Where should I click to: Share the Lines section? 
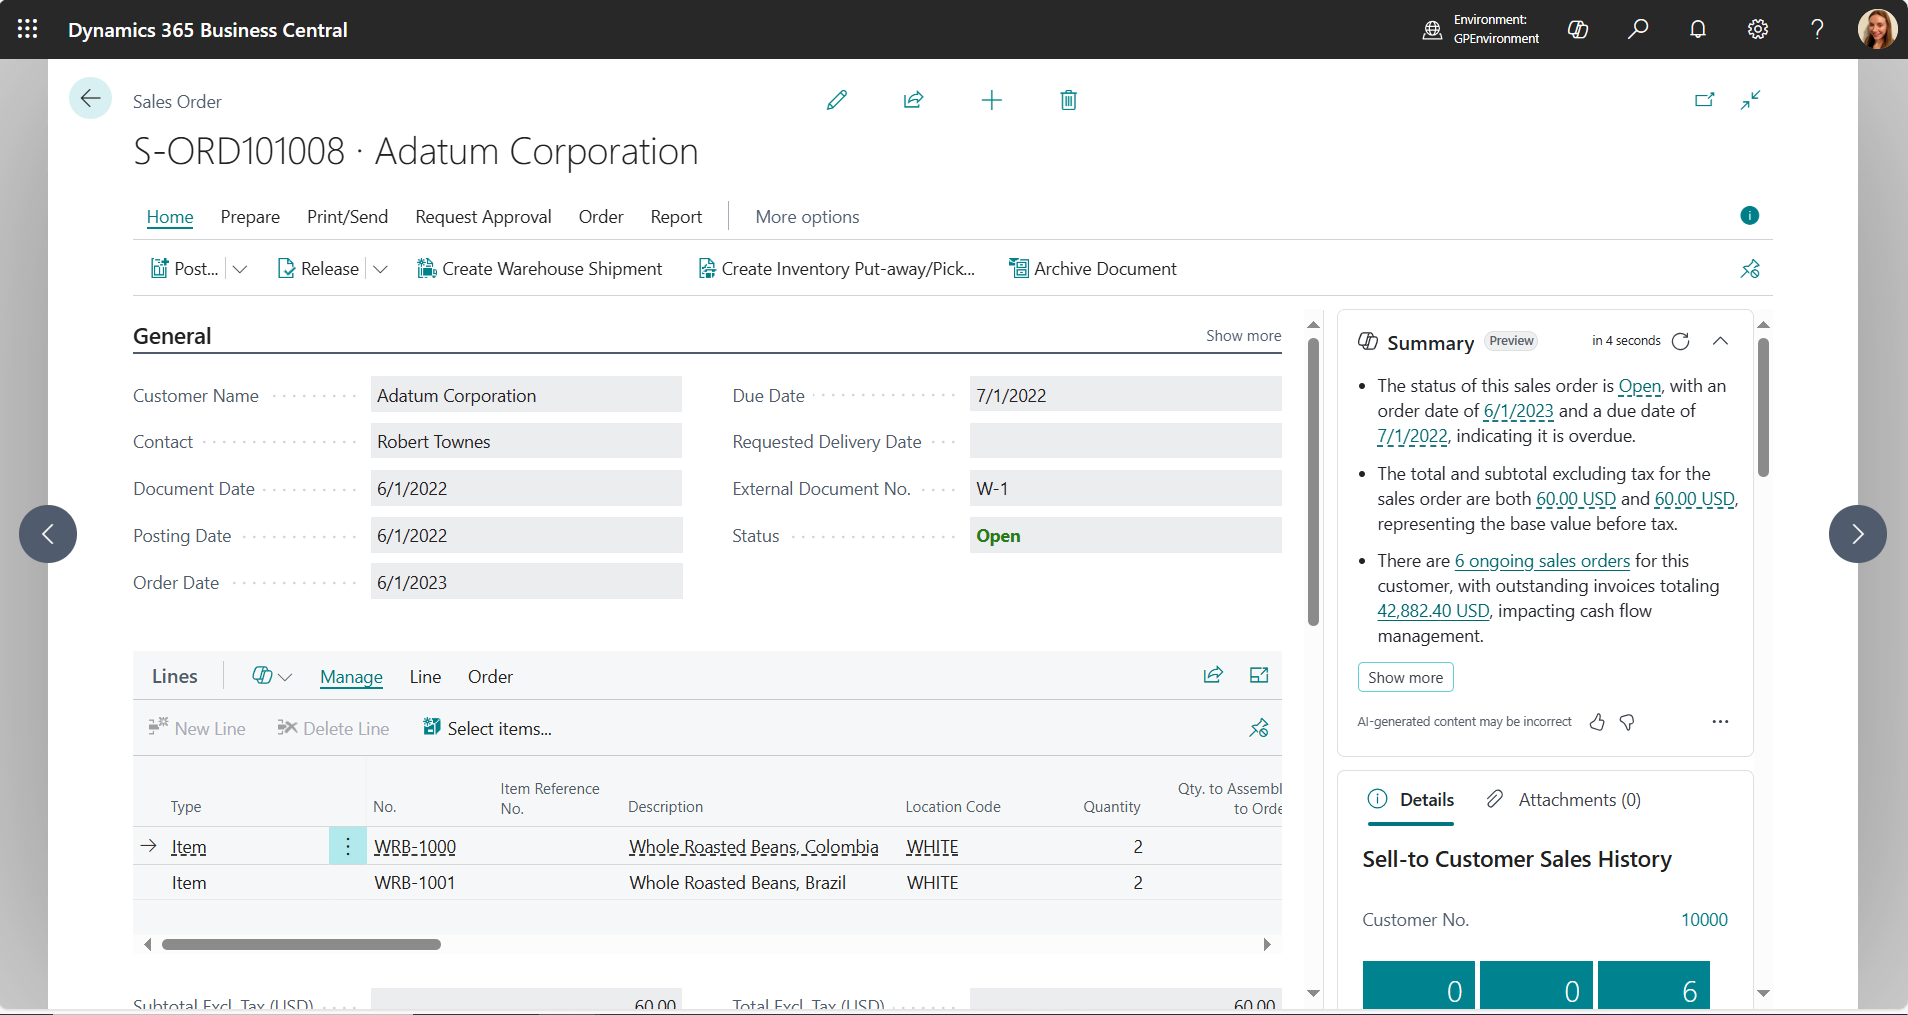[x=1213, y=675]
